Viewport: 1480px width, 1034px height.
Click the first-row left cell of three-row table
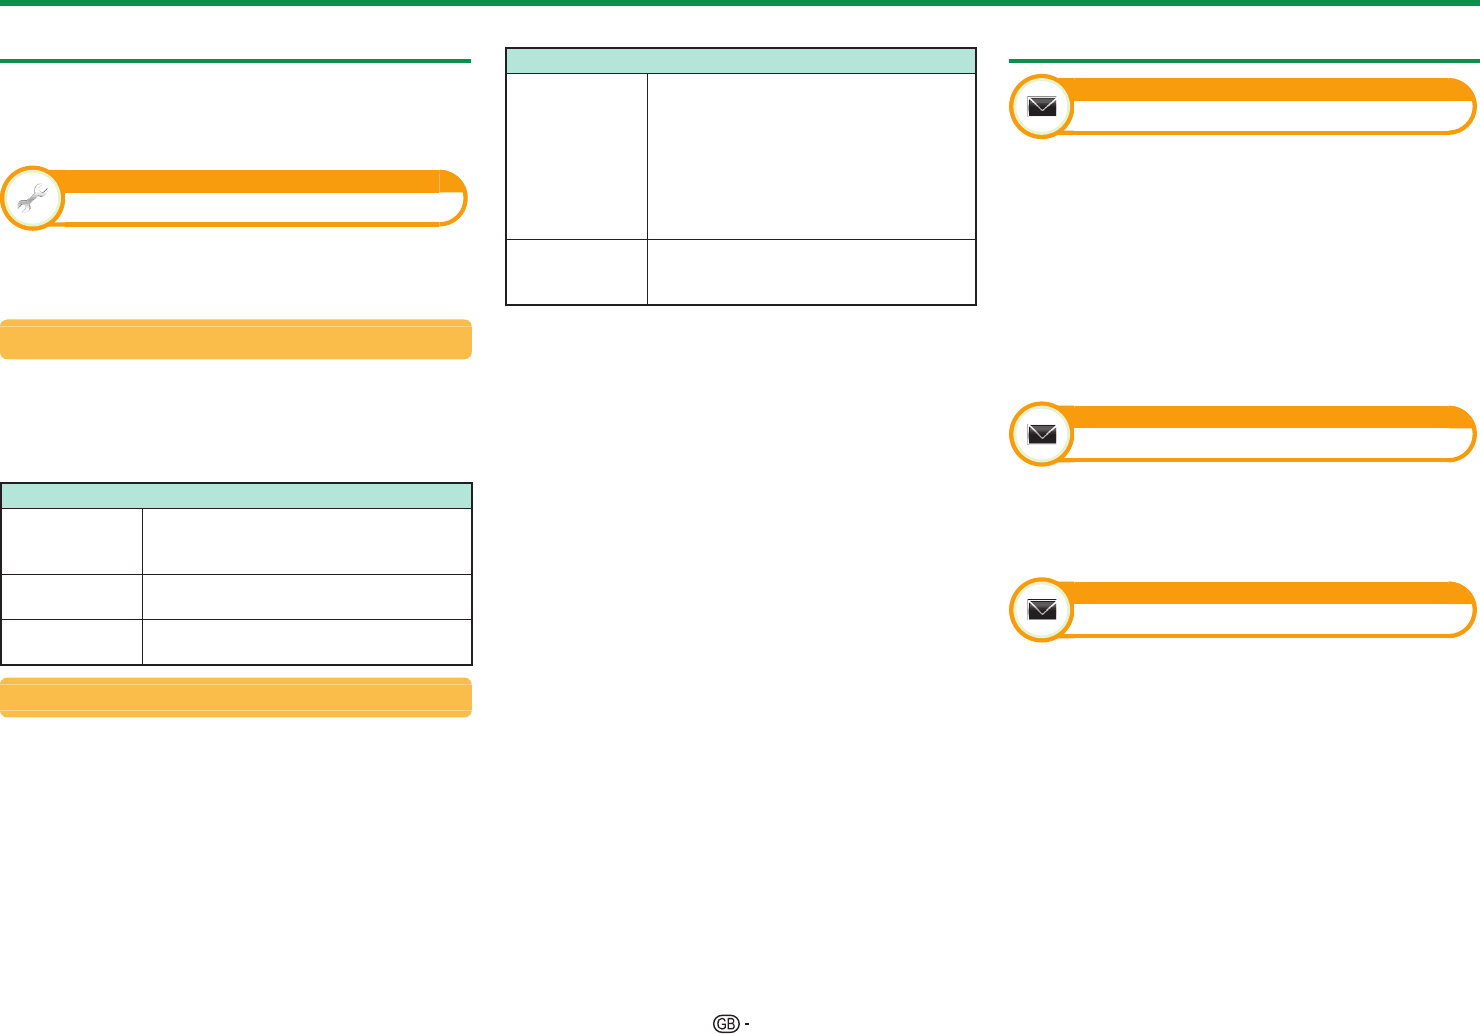pos(72,541)
